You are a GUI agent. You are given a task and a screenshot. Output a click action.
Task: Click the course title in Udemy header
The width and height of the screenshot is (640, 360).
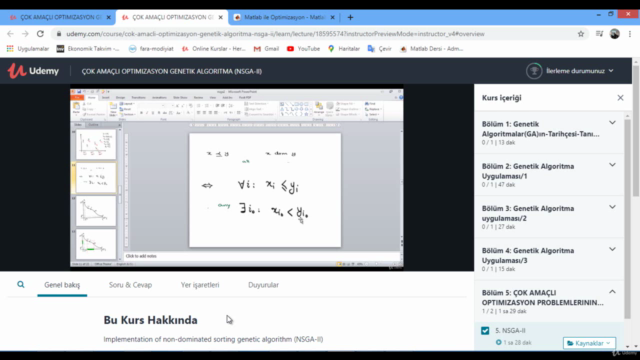[x=171, y=71]
